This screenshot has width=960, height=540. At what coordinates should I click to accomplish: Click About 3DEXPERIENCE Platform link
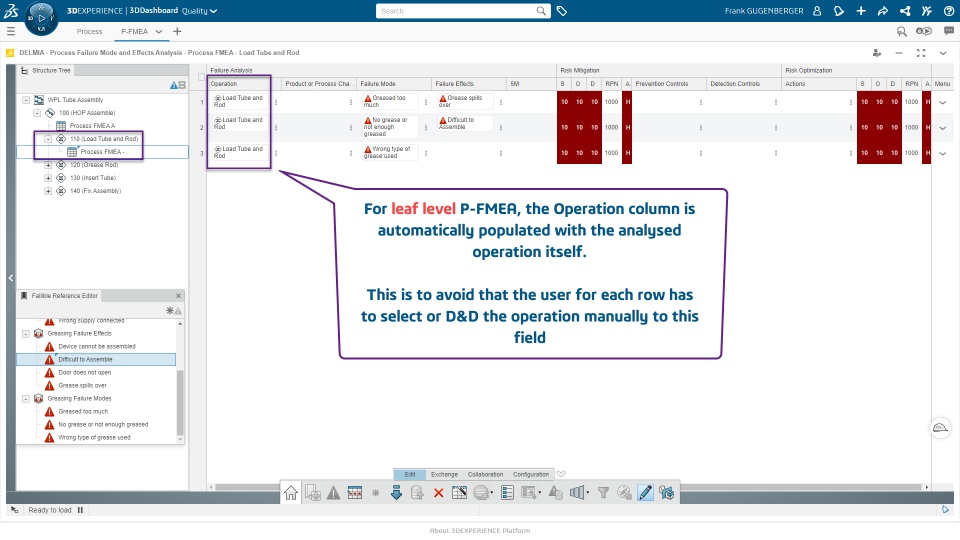point(480,531)
